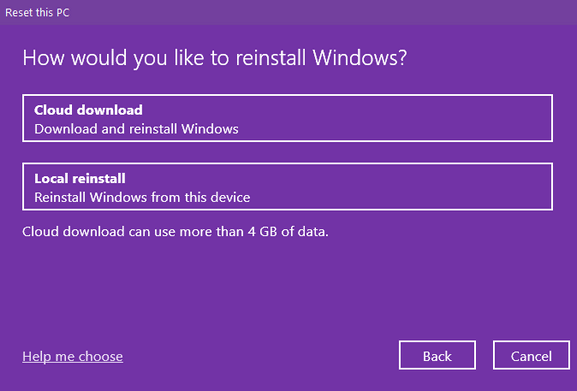Image resolution: width=577 pixels, height=391 pixels.
Task: Get help deciding between reinstall methods
Action: coord(72,356)
